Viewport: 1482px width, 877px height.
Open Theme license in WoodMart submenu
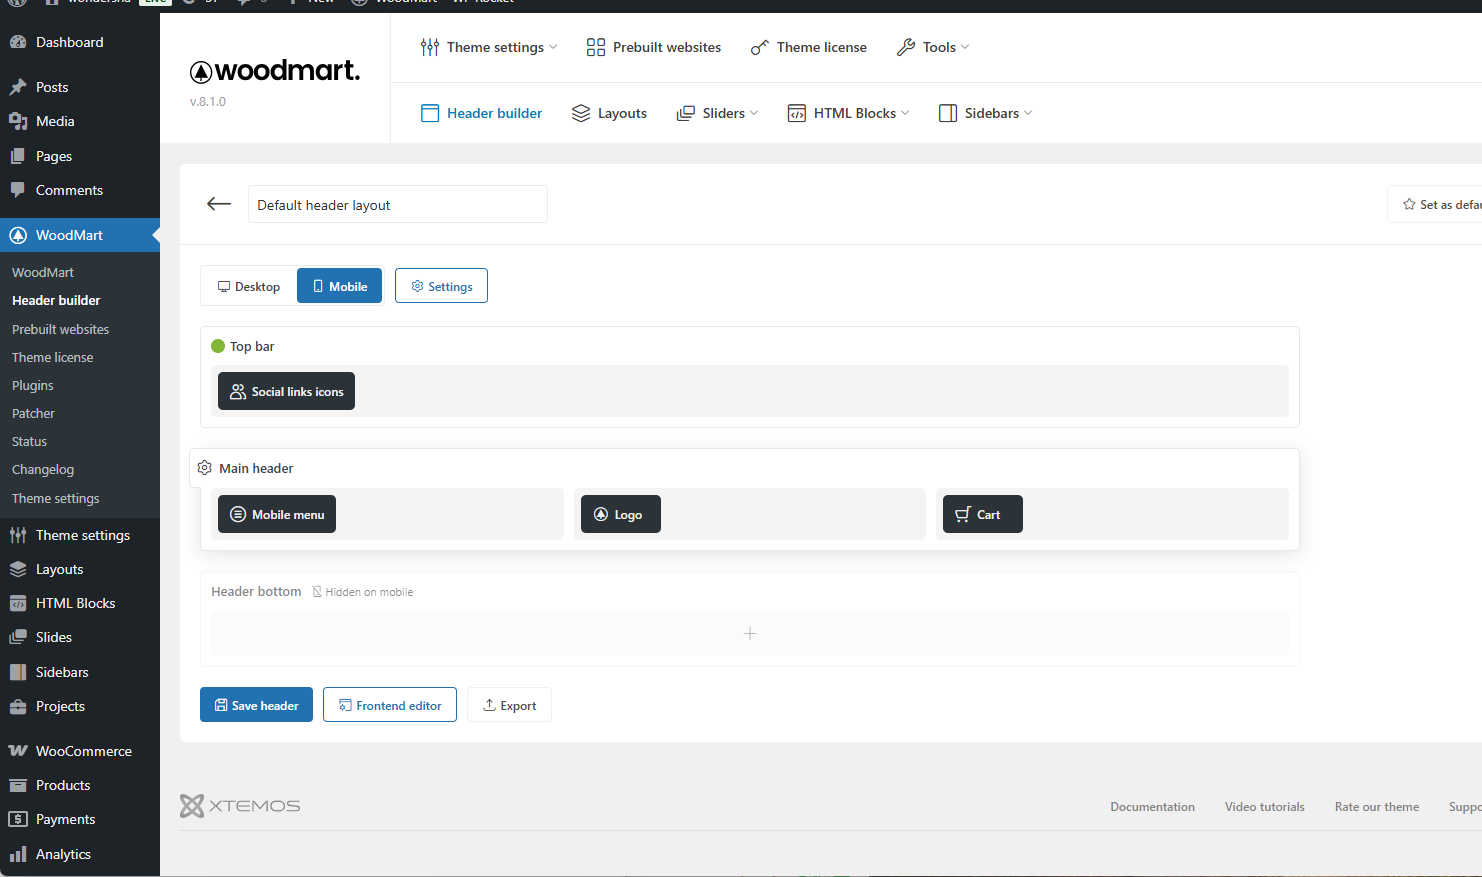(x=52, y=357)
